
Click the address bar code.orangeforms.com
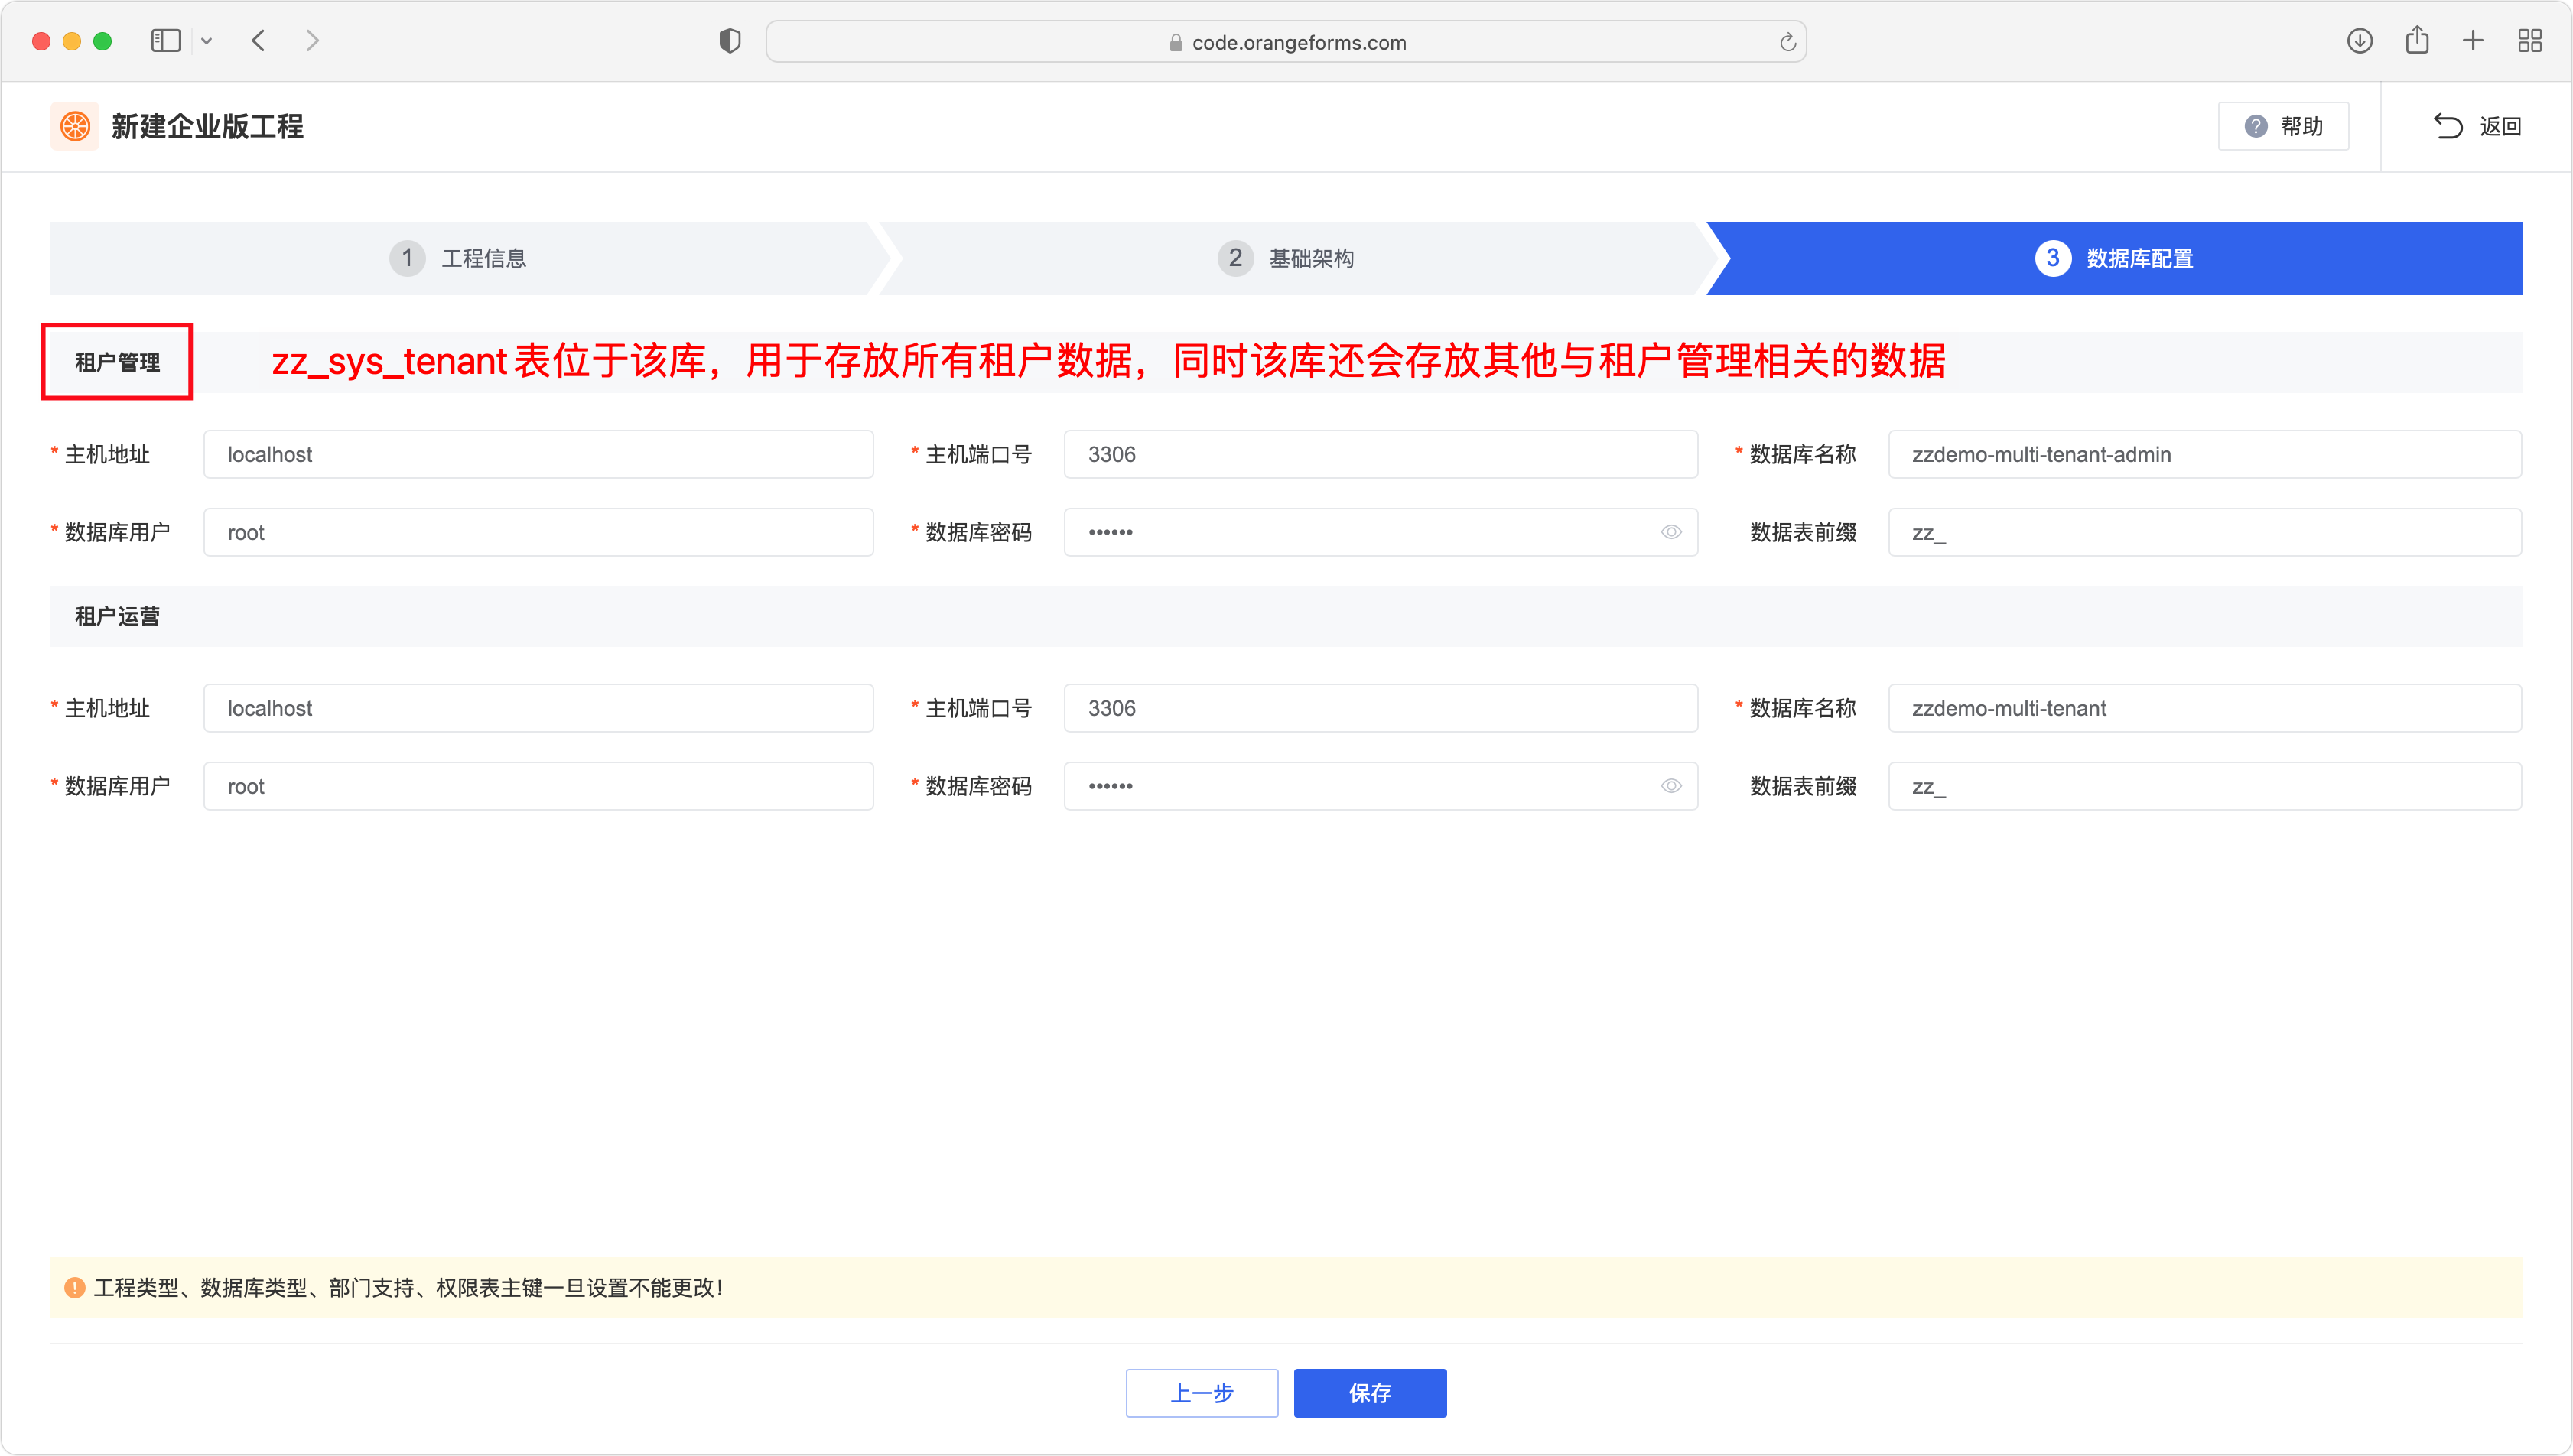pos(1286,42)
